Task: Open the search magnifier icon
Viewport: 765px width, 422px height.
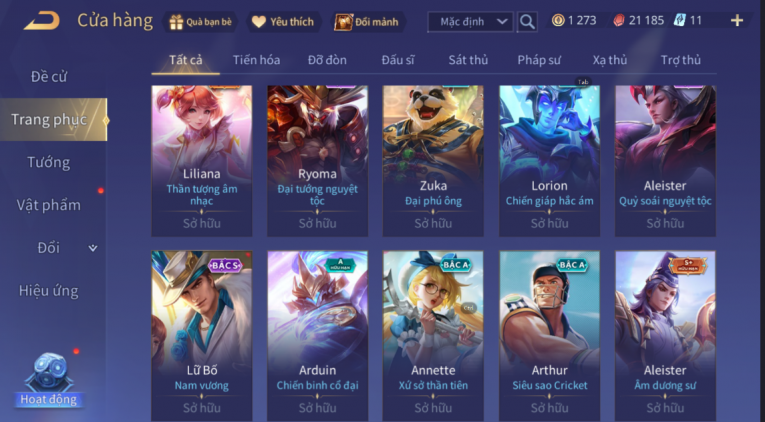Action: (527, 21)
